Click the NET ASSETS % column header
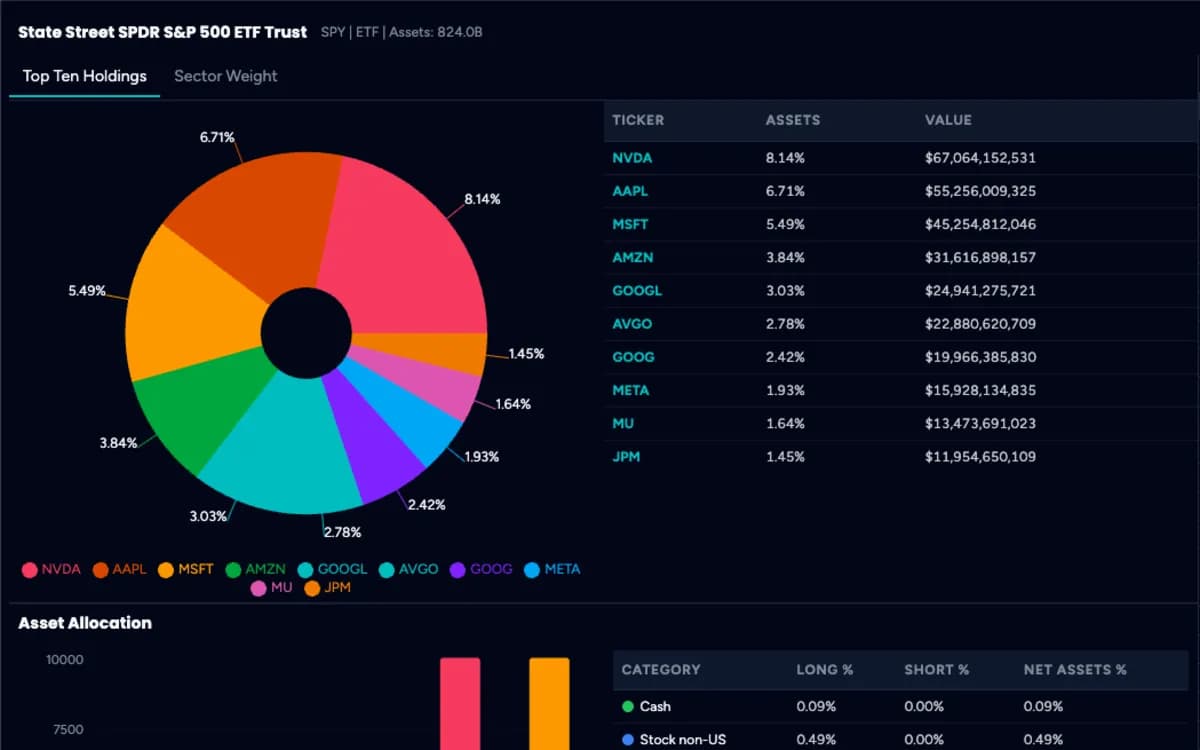Screen dimensions: 1200x750 pyautogui.click(x=1075, y=669)
